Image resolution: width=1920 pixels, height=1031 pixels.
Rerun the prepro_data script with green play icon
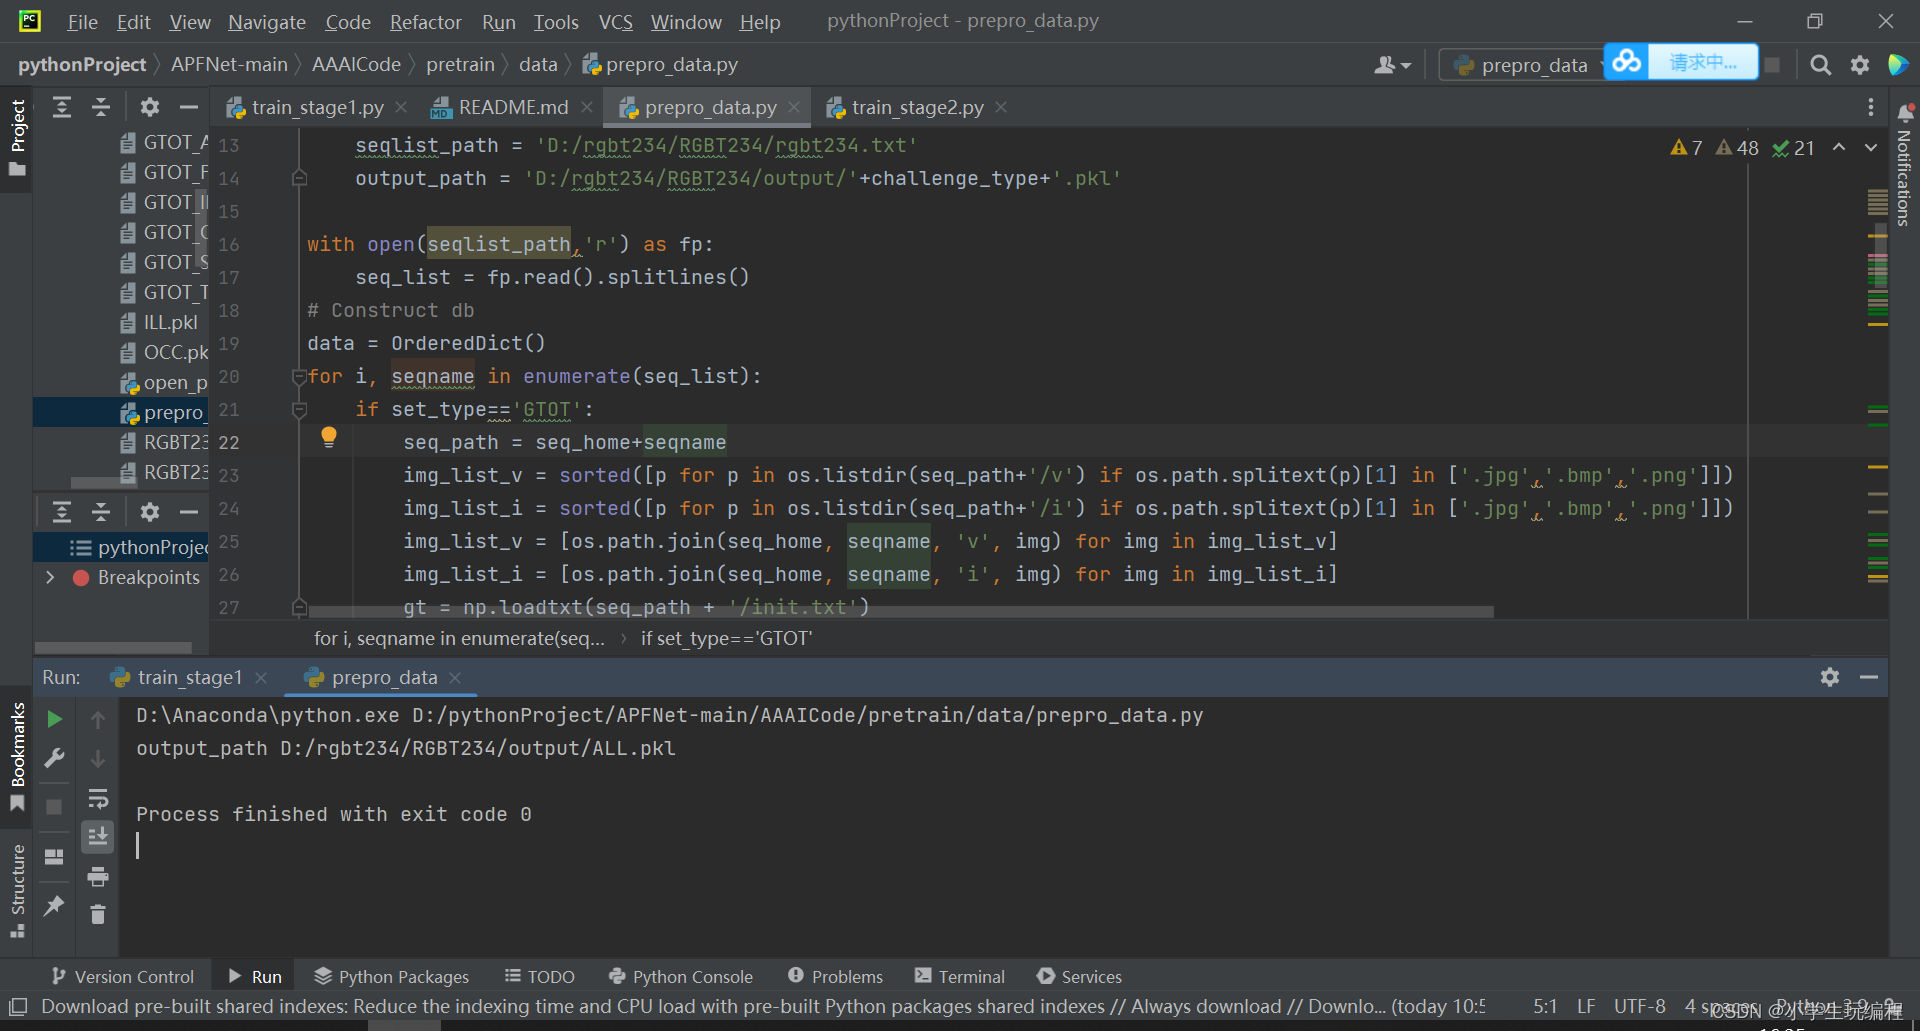click(54, 718)
